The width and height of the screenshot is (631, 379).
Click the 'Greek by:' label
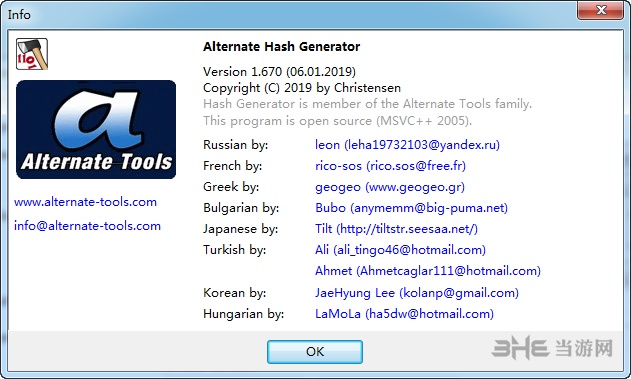click(x=231, y=187)
